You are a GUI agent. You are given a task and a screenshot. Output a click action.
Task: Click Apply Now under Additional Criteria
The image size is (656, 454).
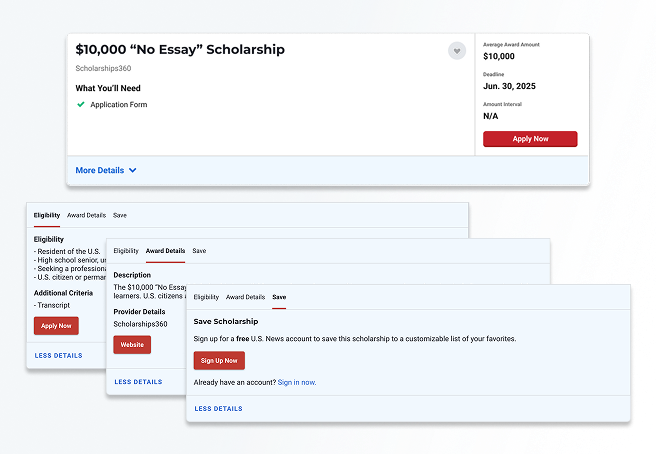click(x=56, y=326)
